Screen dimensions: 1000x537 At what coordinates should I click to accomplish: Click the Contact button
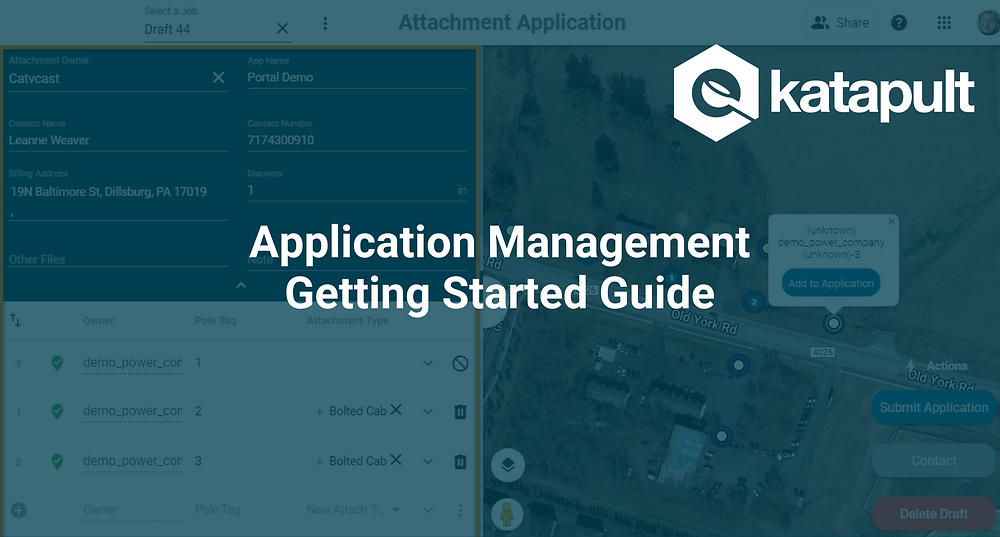pyautogui.click(x=934, y=460)
